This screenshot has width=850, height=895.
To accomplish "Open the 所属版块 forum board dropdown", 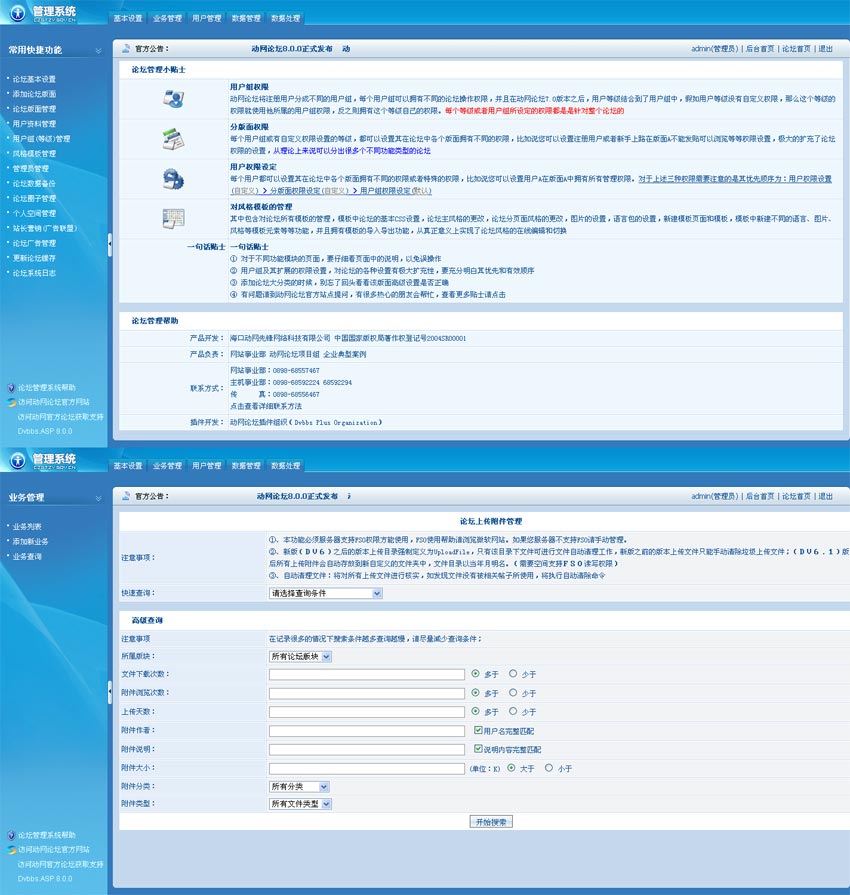I will pos(300,656).
